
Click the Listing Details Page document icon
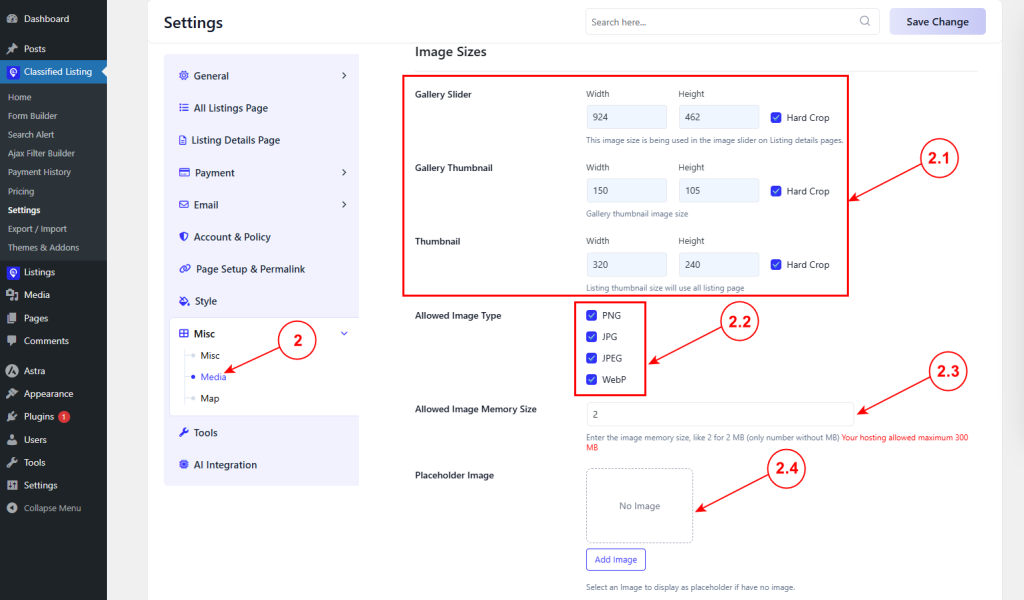coord(182,140)
